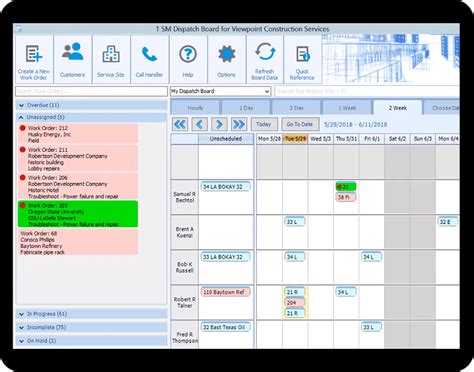The image size is (474, 372).
Task: Select technician Bob K Russell row header
Action: (x=185, y=267)
